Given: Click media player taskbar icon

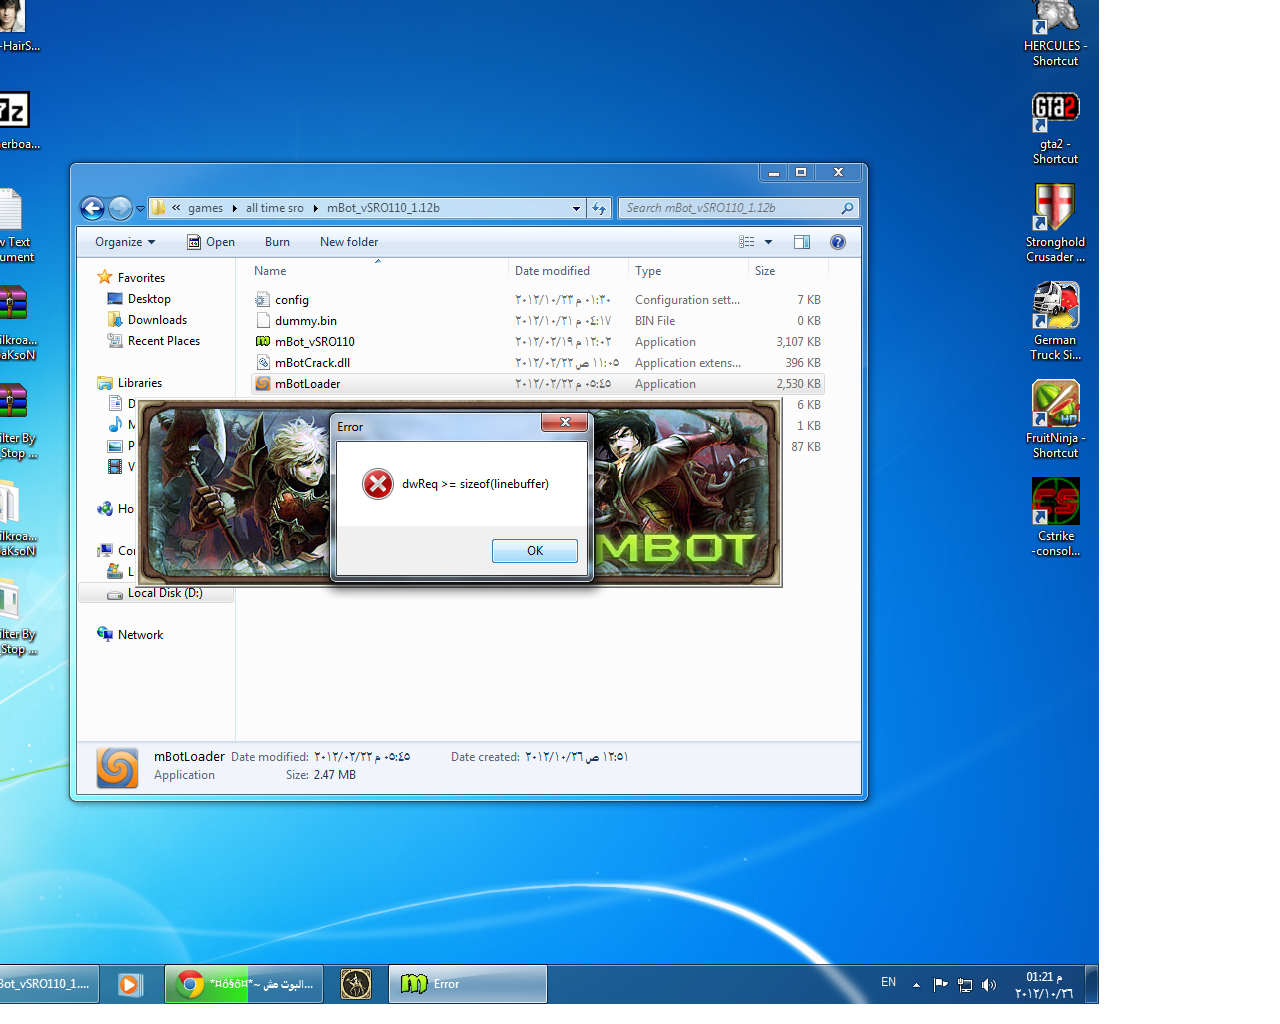Looking at the screenshot, I should coord(130,984).
